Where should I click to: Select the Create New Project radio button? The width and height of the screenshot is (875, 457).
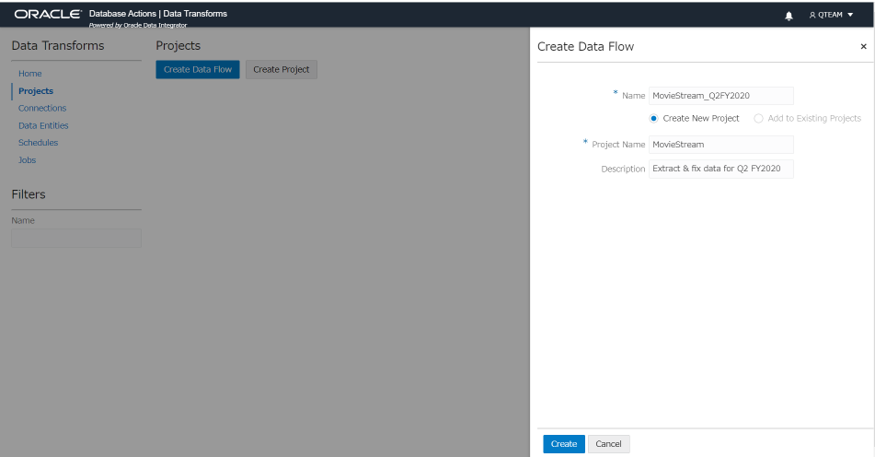pos(654,118)
